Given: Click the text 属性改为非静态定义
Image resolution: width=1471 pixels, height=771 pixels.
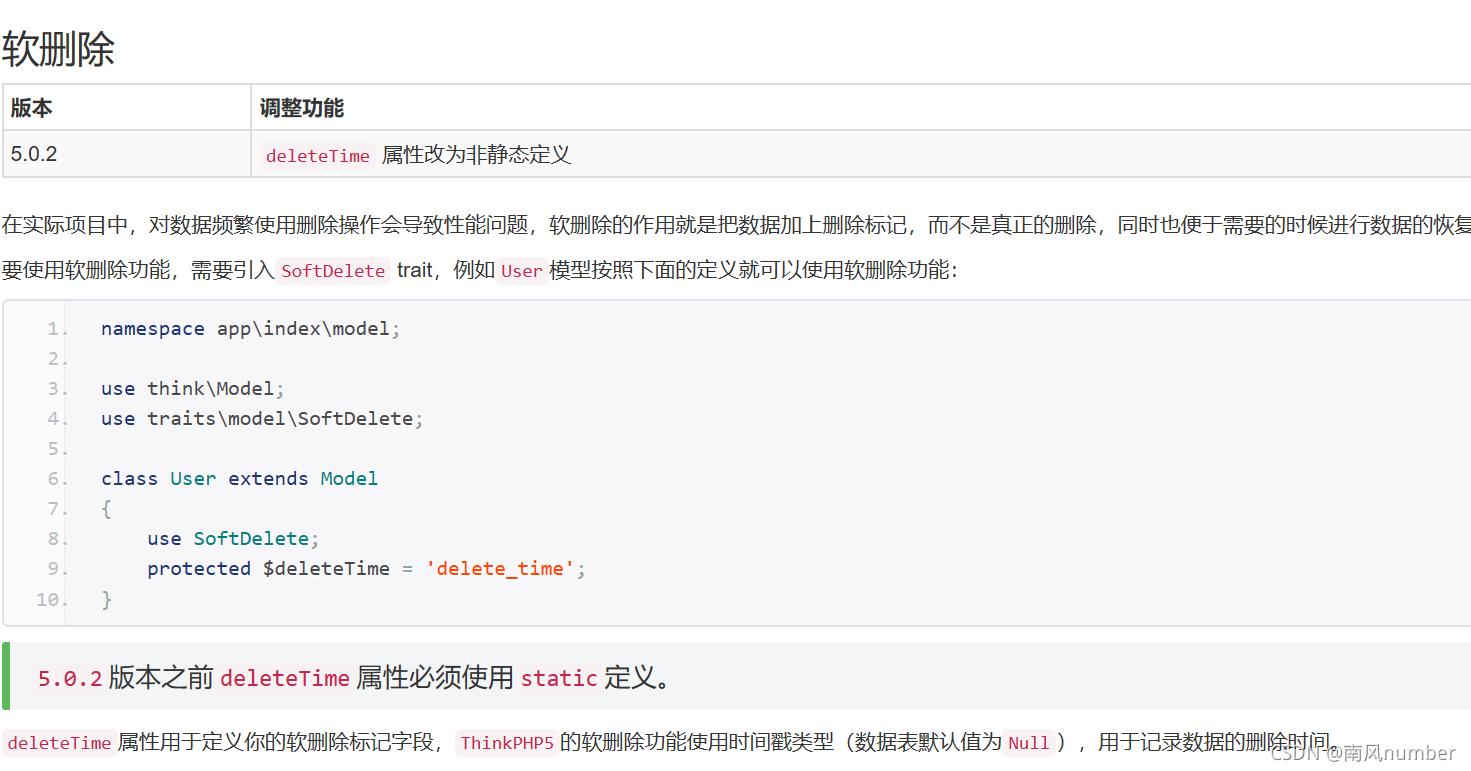Looking at the screenshot, I should 476,155.
